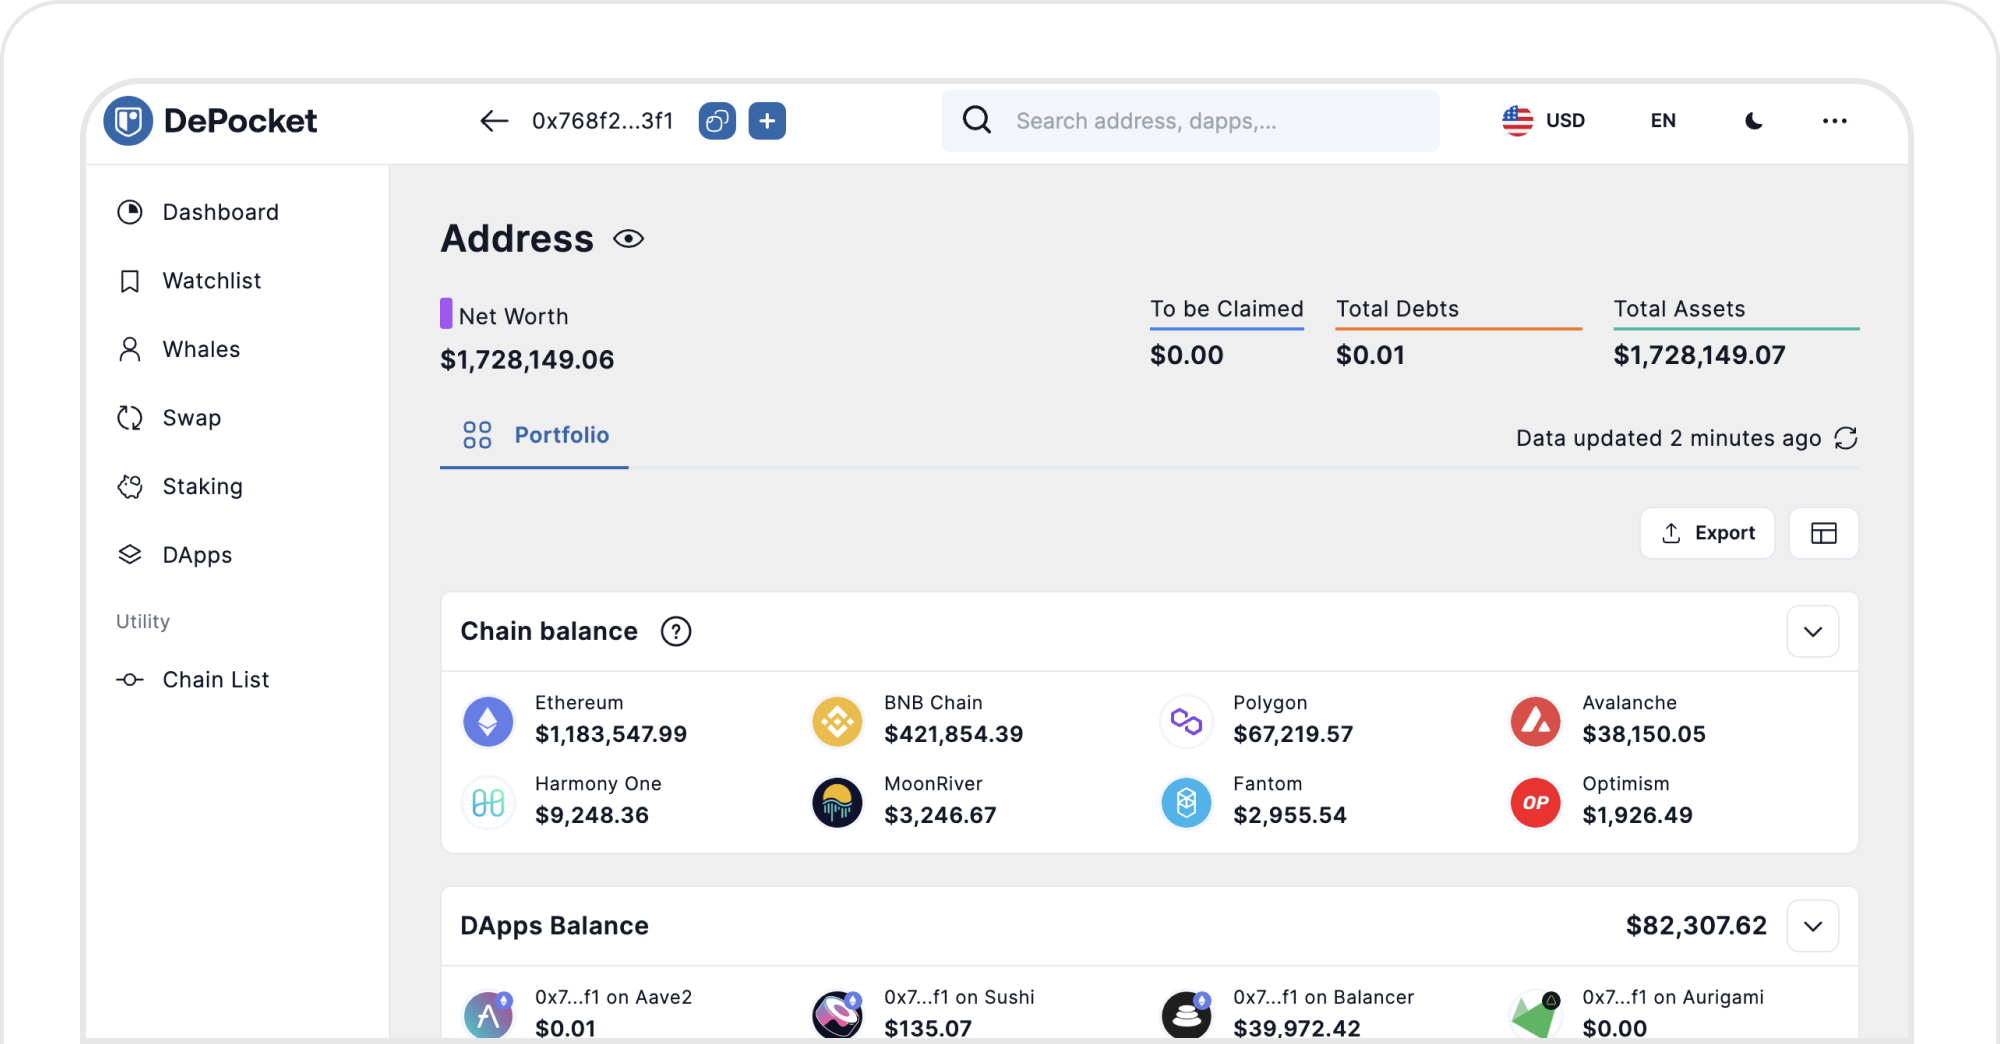Open Watchlist in the sidebar
2000x1044 pixels.
click(x=189, y=281)
